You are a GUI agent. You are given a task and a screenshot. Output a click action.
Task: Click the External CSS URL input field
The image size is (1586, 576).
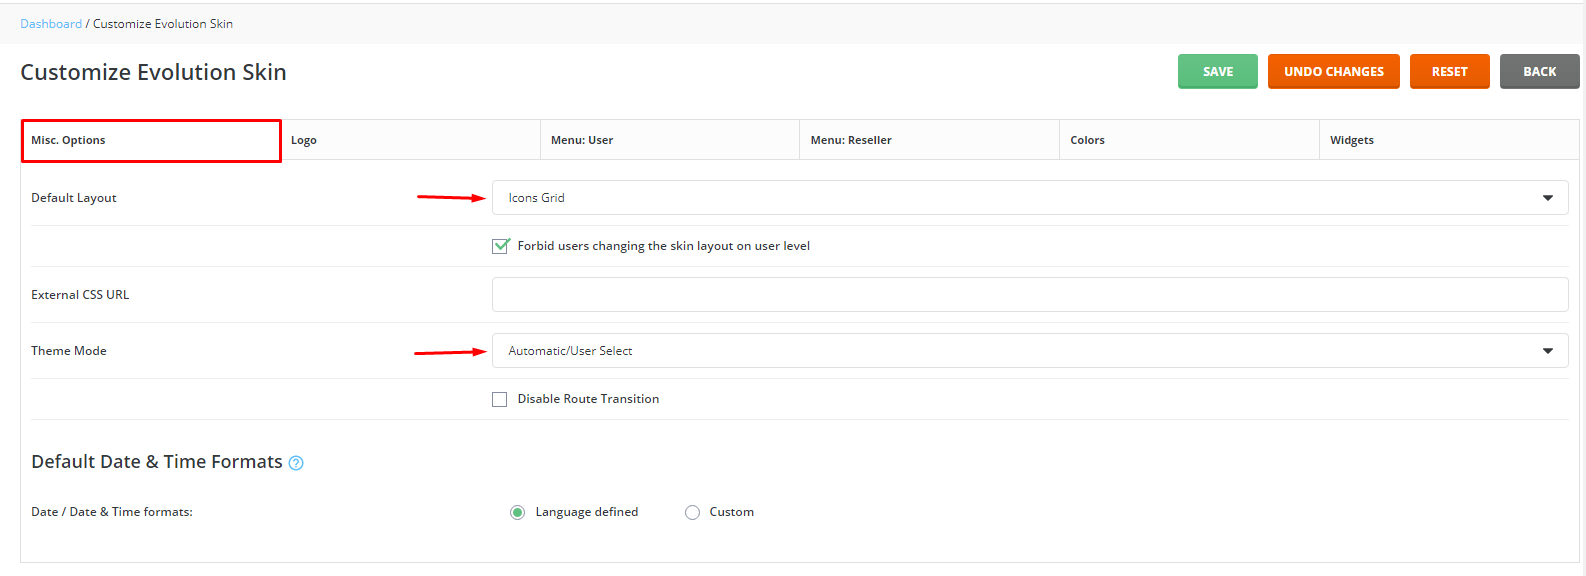pos(1030,295)
